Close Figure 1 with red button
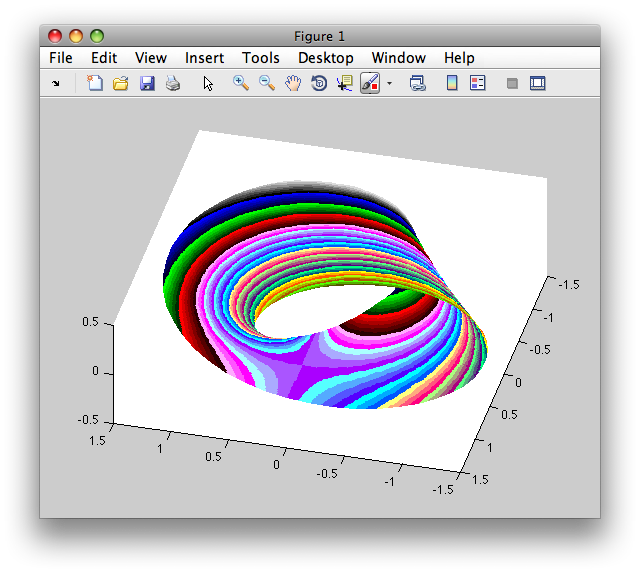The image size is (640, 573). tap(55, 36)
